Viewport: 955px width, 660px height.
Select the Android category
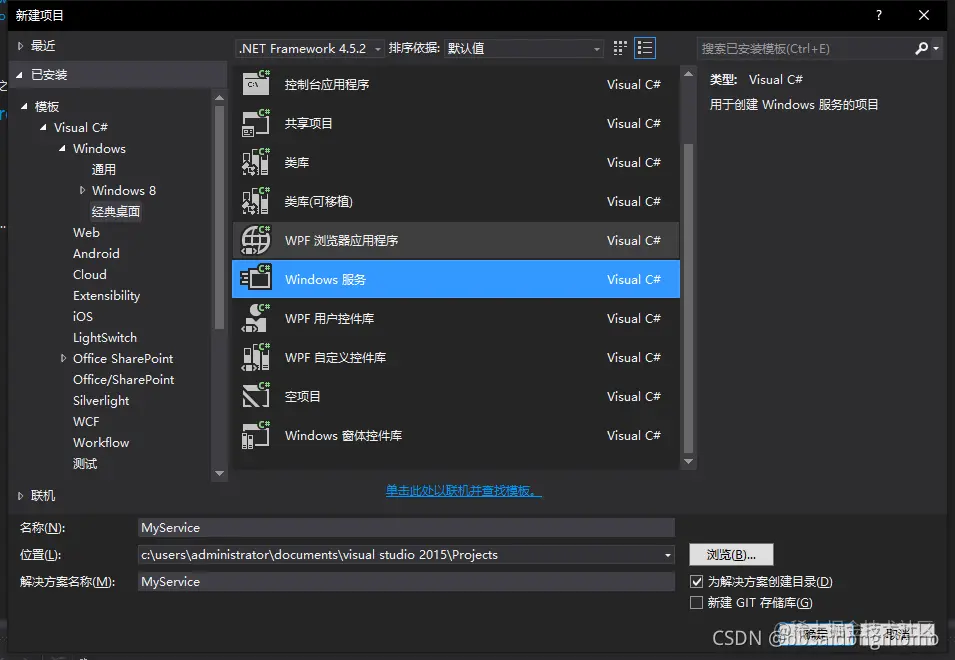point(96,253)
